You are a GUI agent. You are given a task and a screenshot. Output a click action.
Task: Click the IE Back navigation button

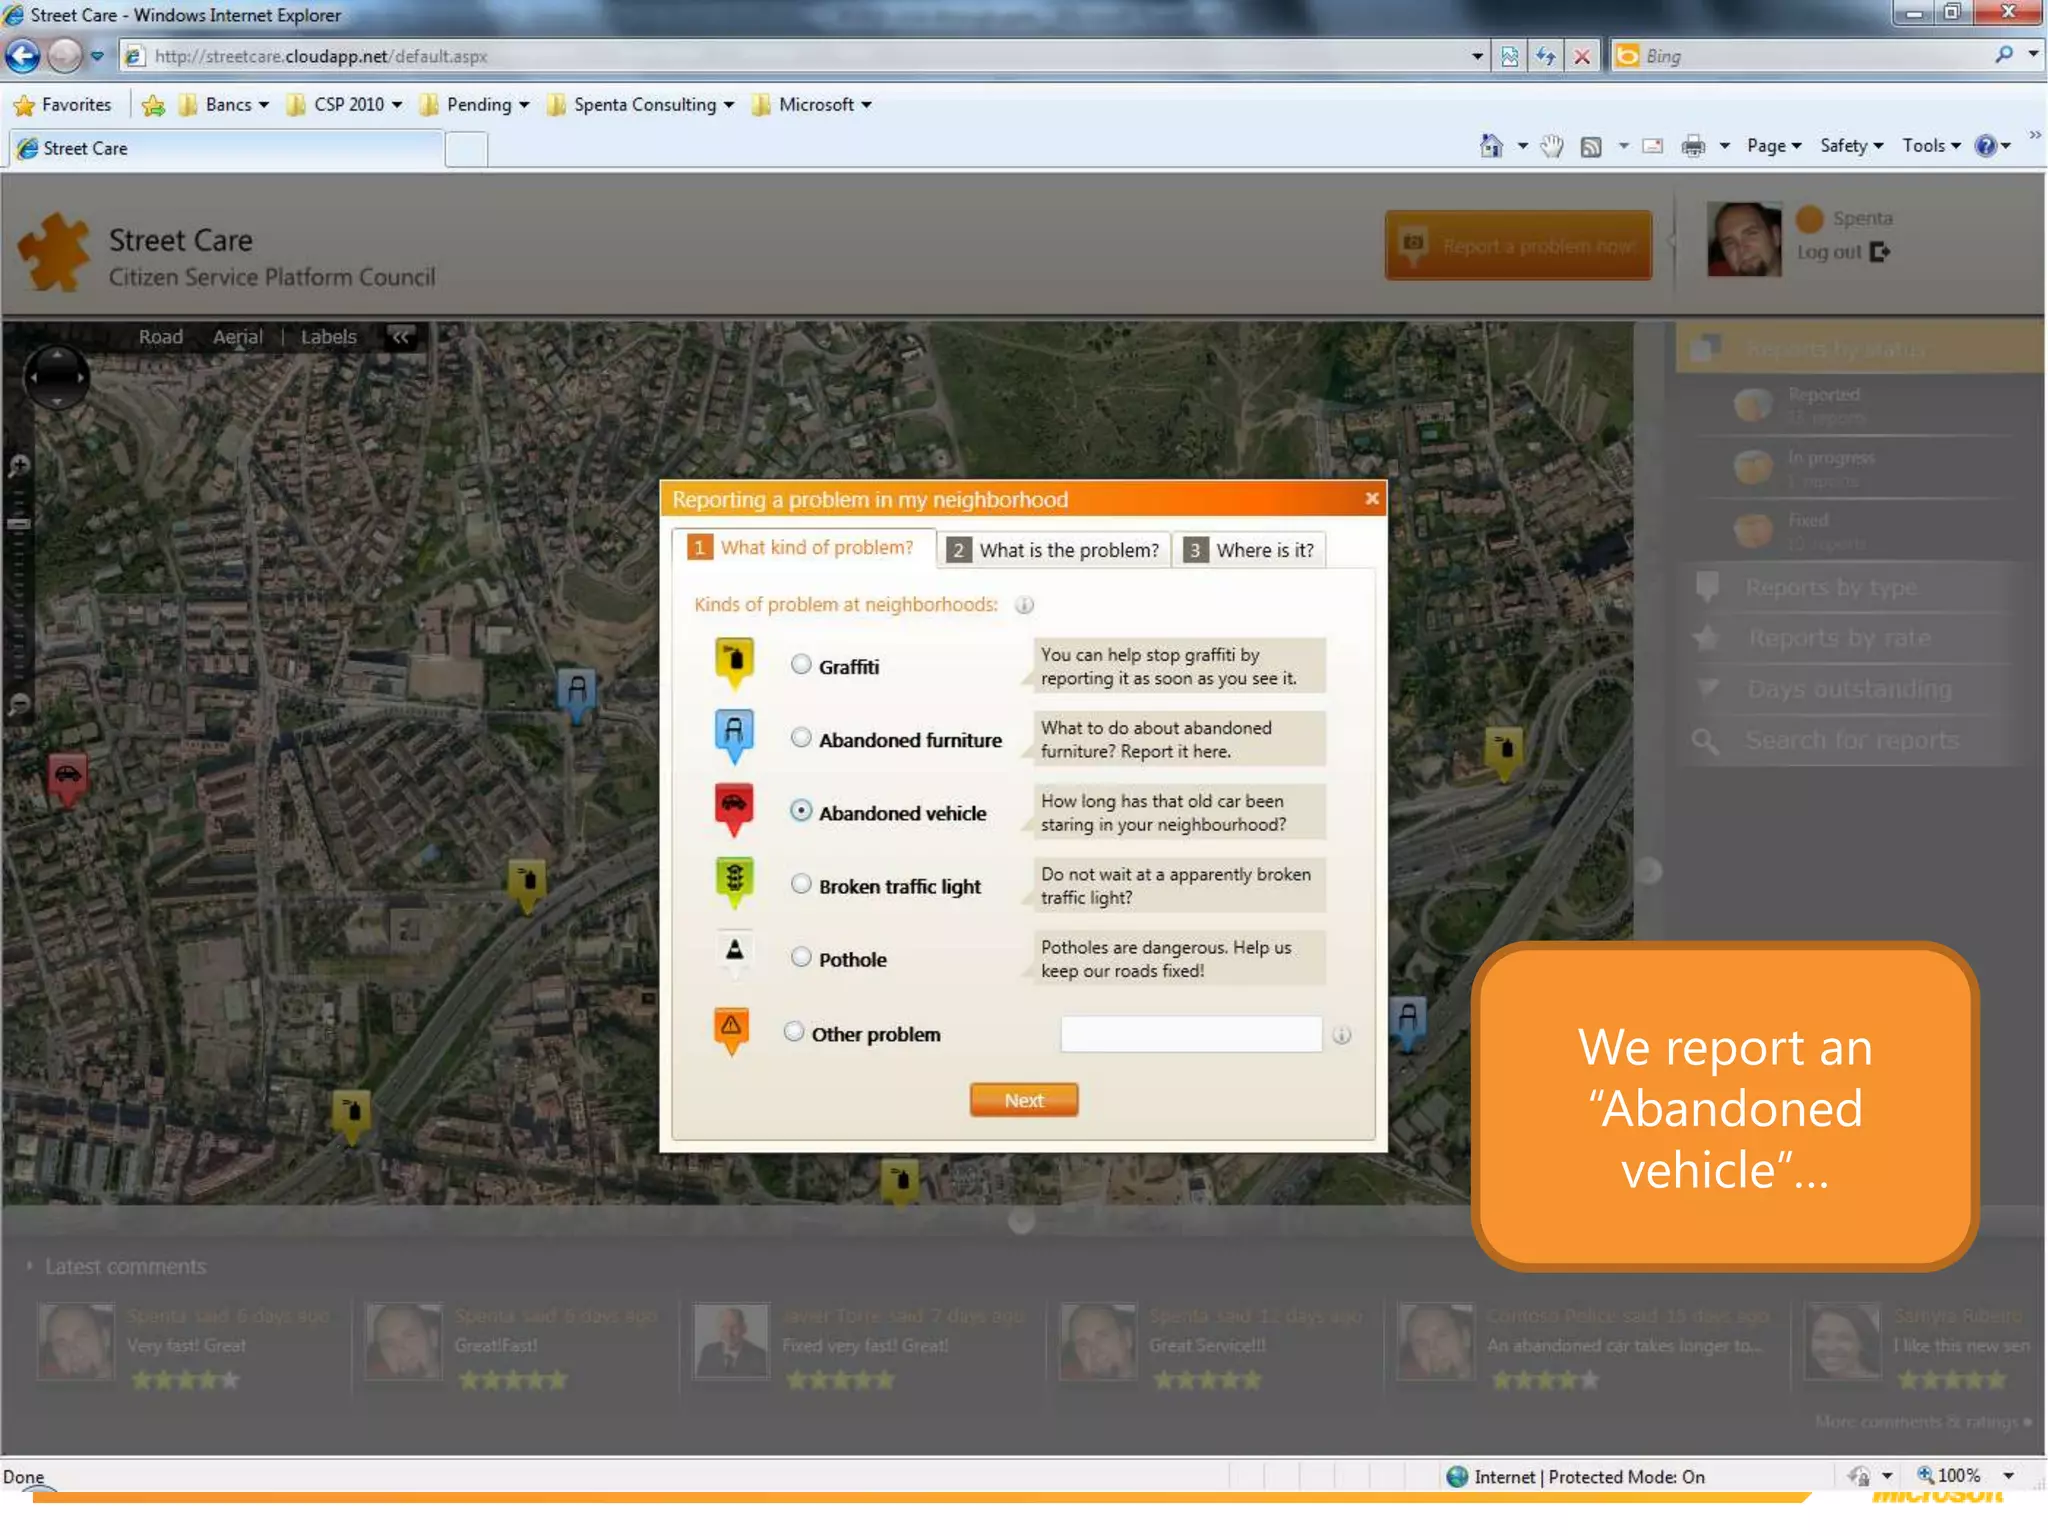(x=22, y=56)
